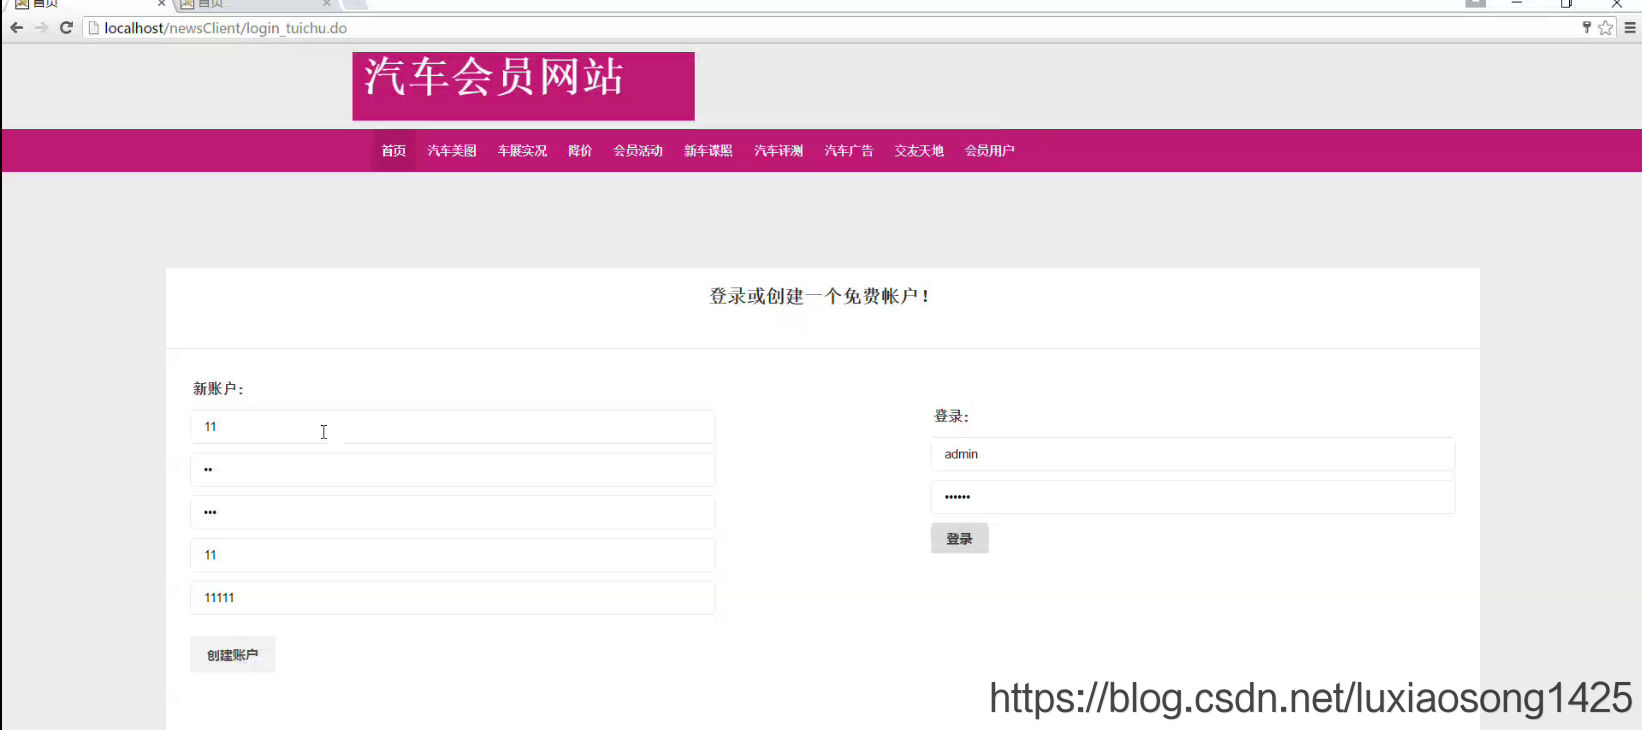Click the 创建账户 button
Screen dimensions: 1642x730
click(233, 655)
